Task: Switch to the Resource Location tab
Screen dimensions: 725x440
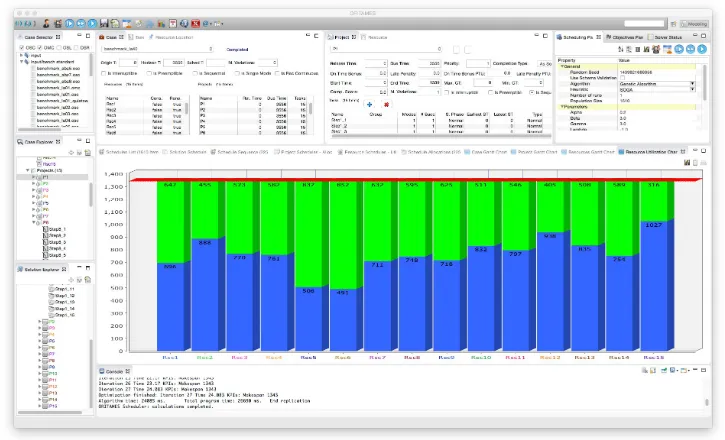Action: 171,37
